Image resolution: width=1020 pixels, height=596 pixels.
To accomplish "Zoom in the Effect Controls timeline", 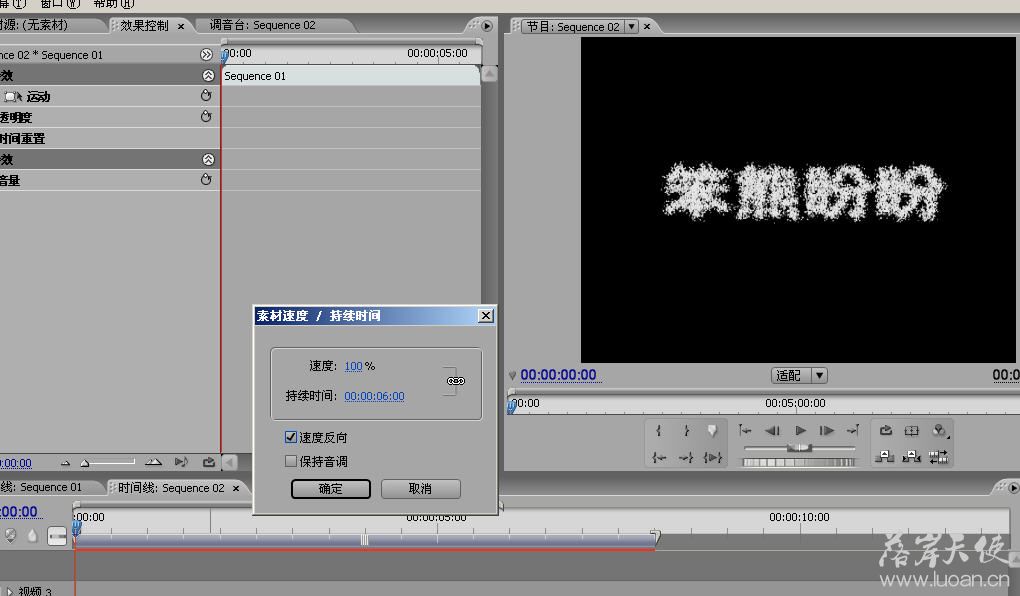I will click(154, 462).
